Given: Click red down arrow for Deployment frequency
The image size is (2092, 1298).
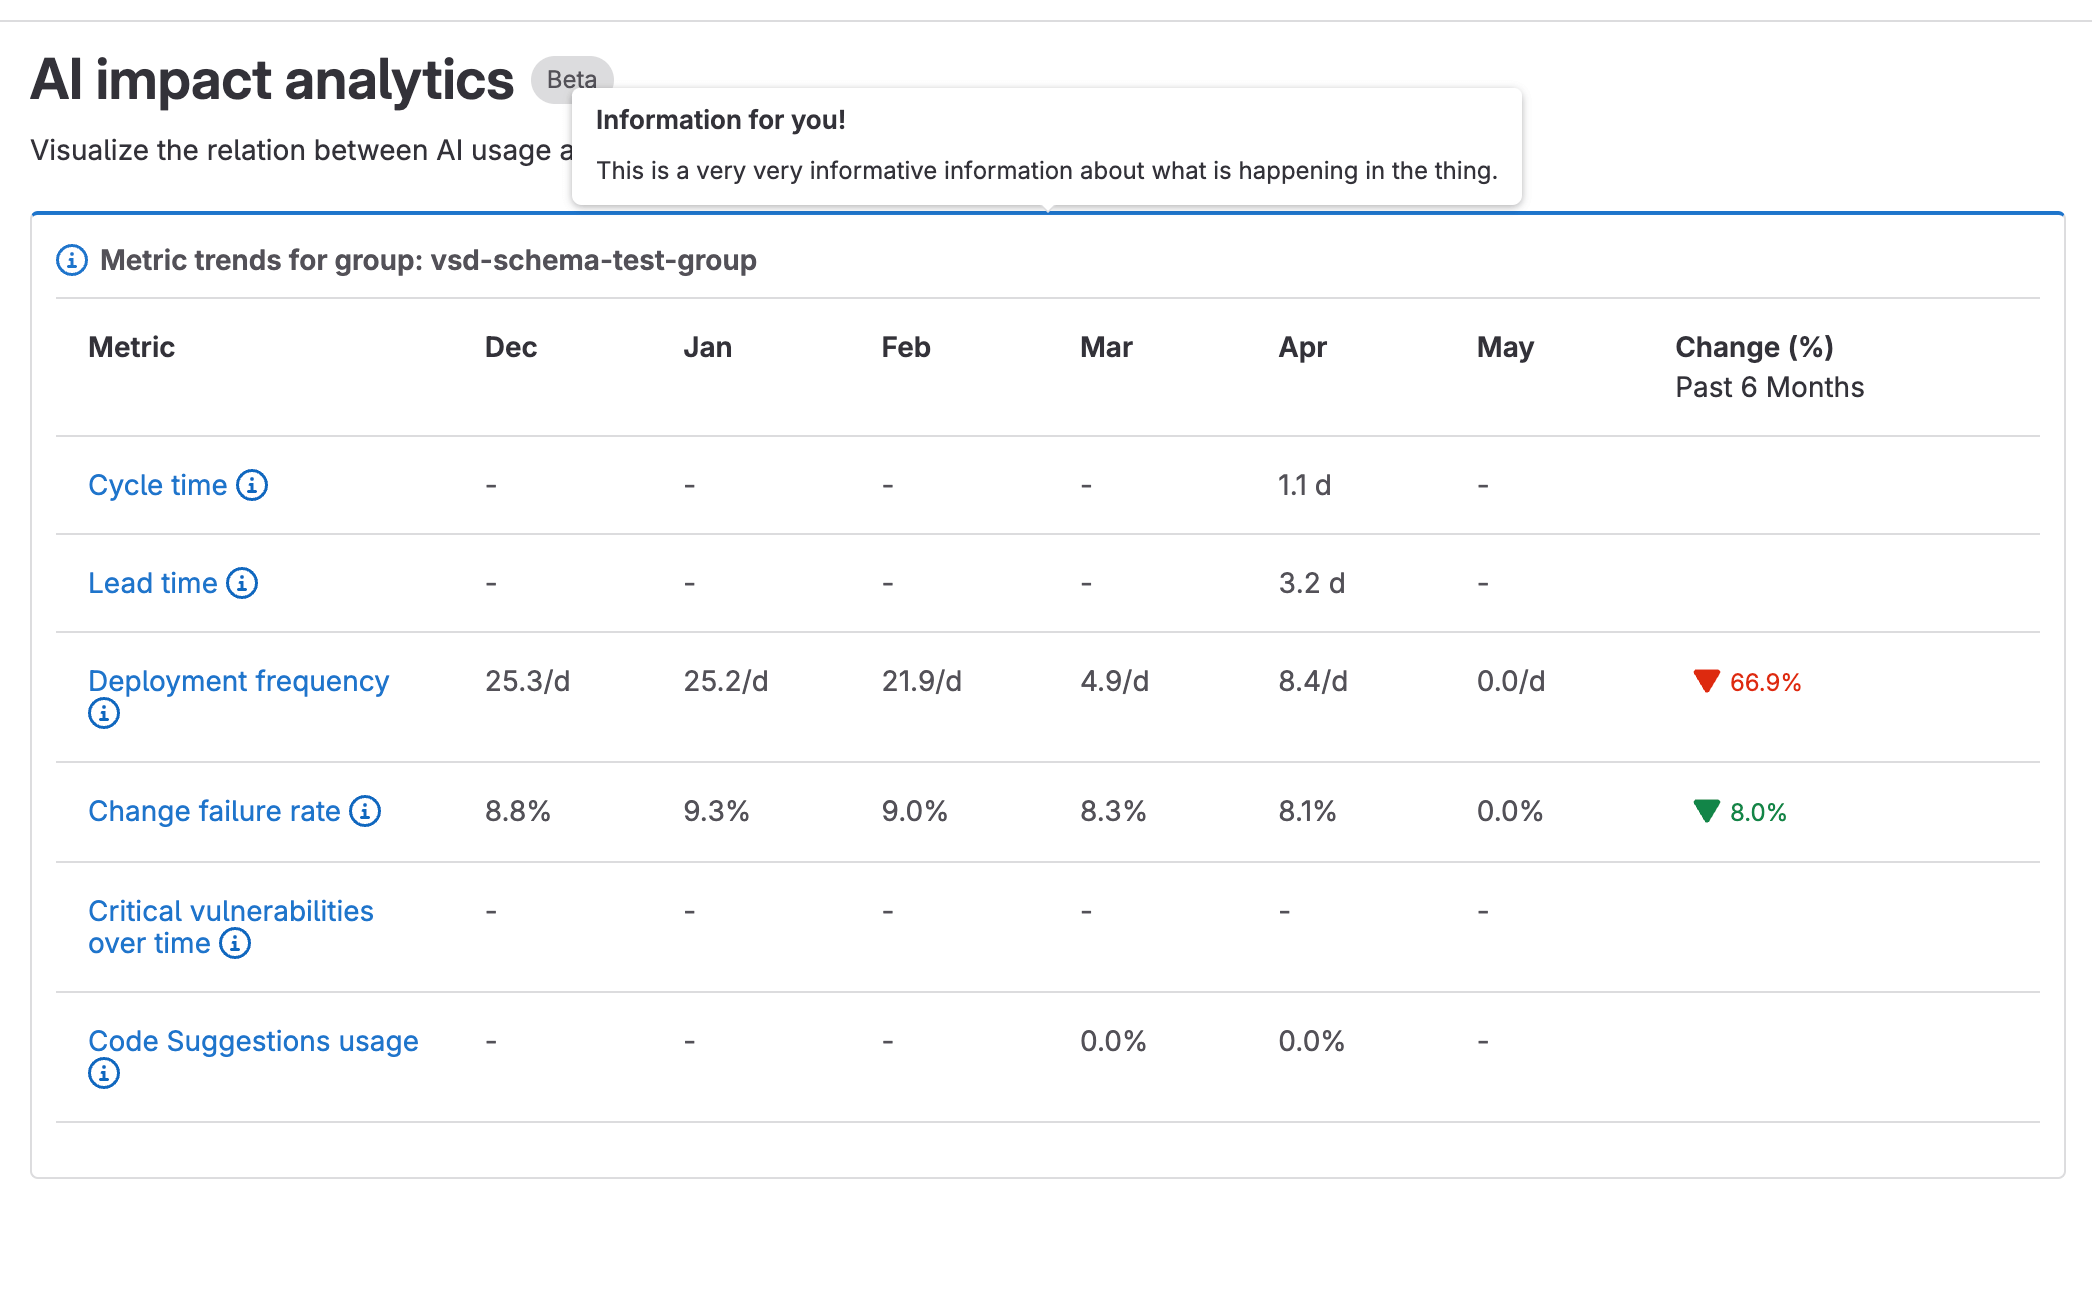Looking at the screenshot, I should (x=1706, y=681).
